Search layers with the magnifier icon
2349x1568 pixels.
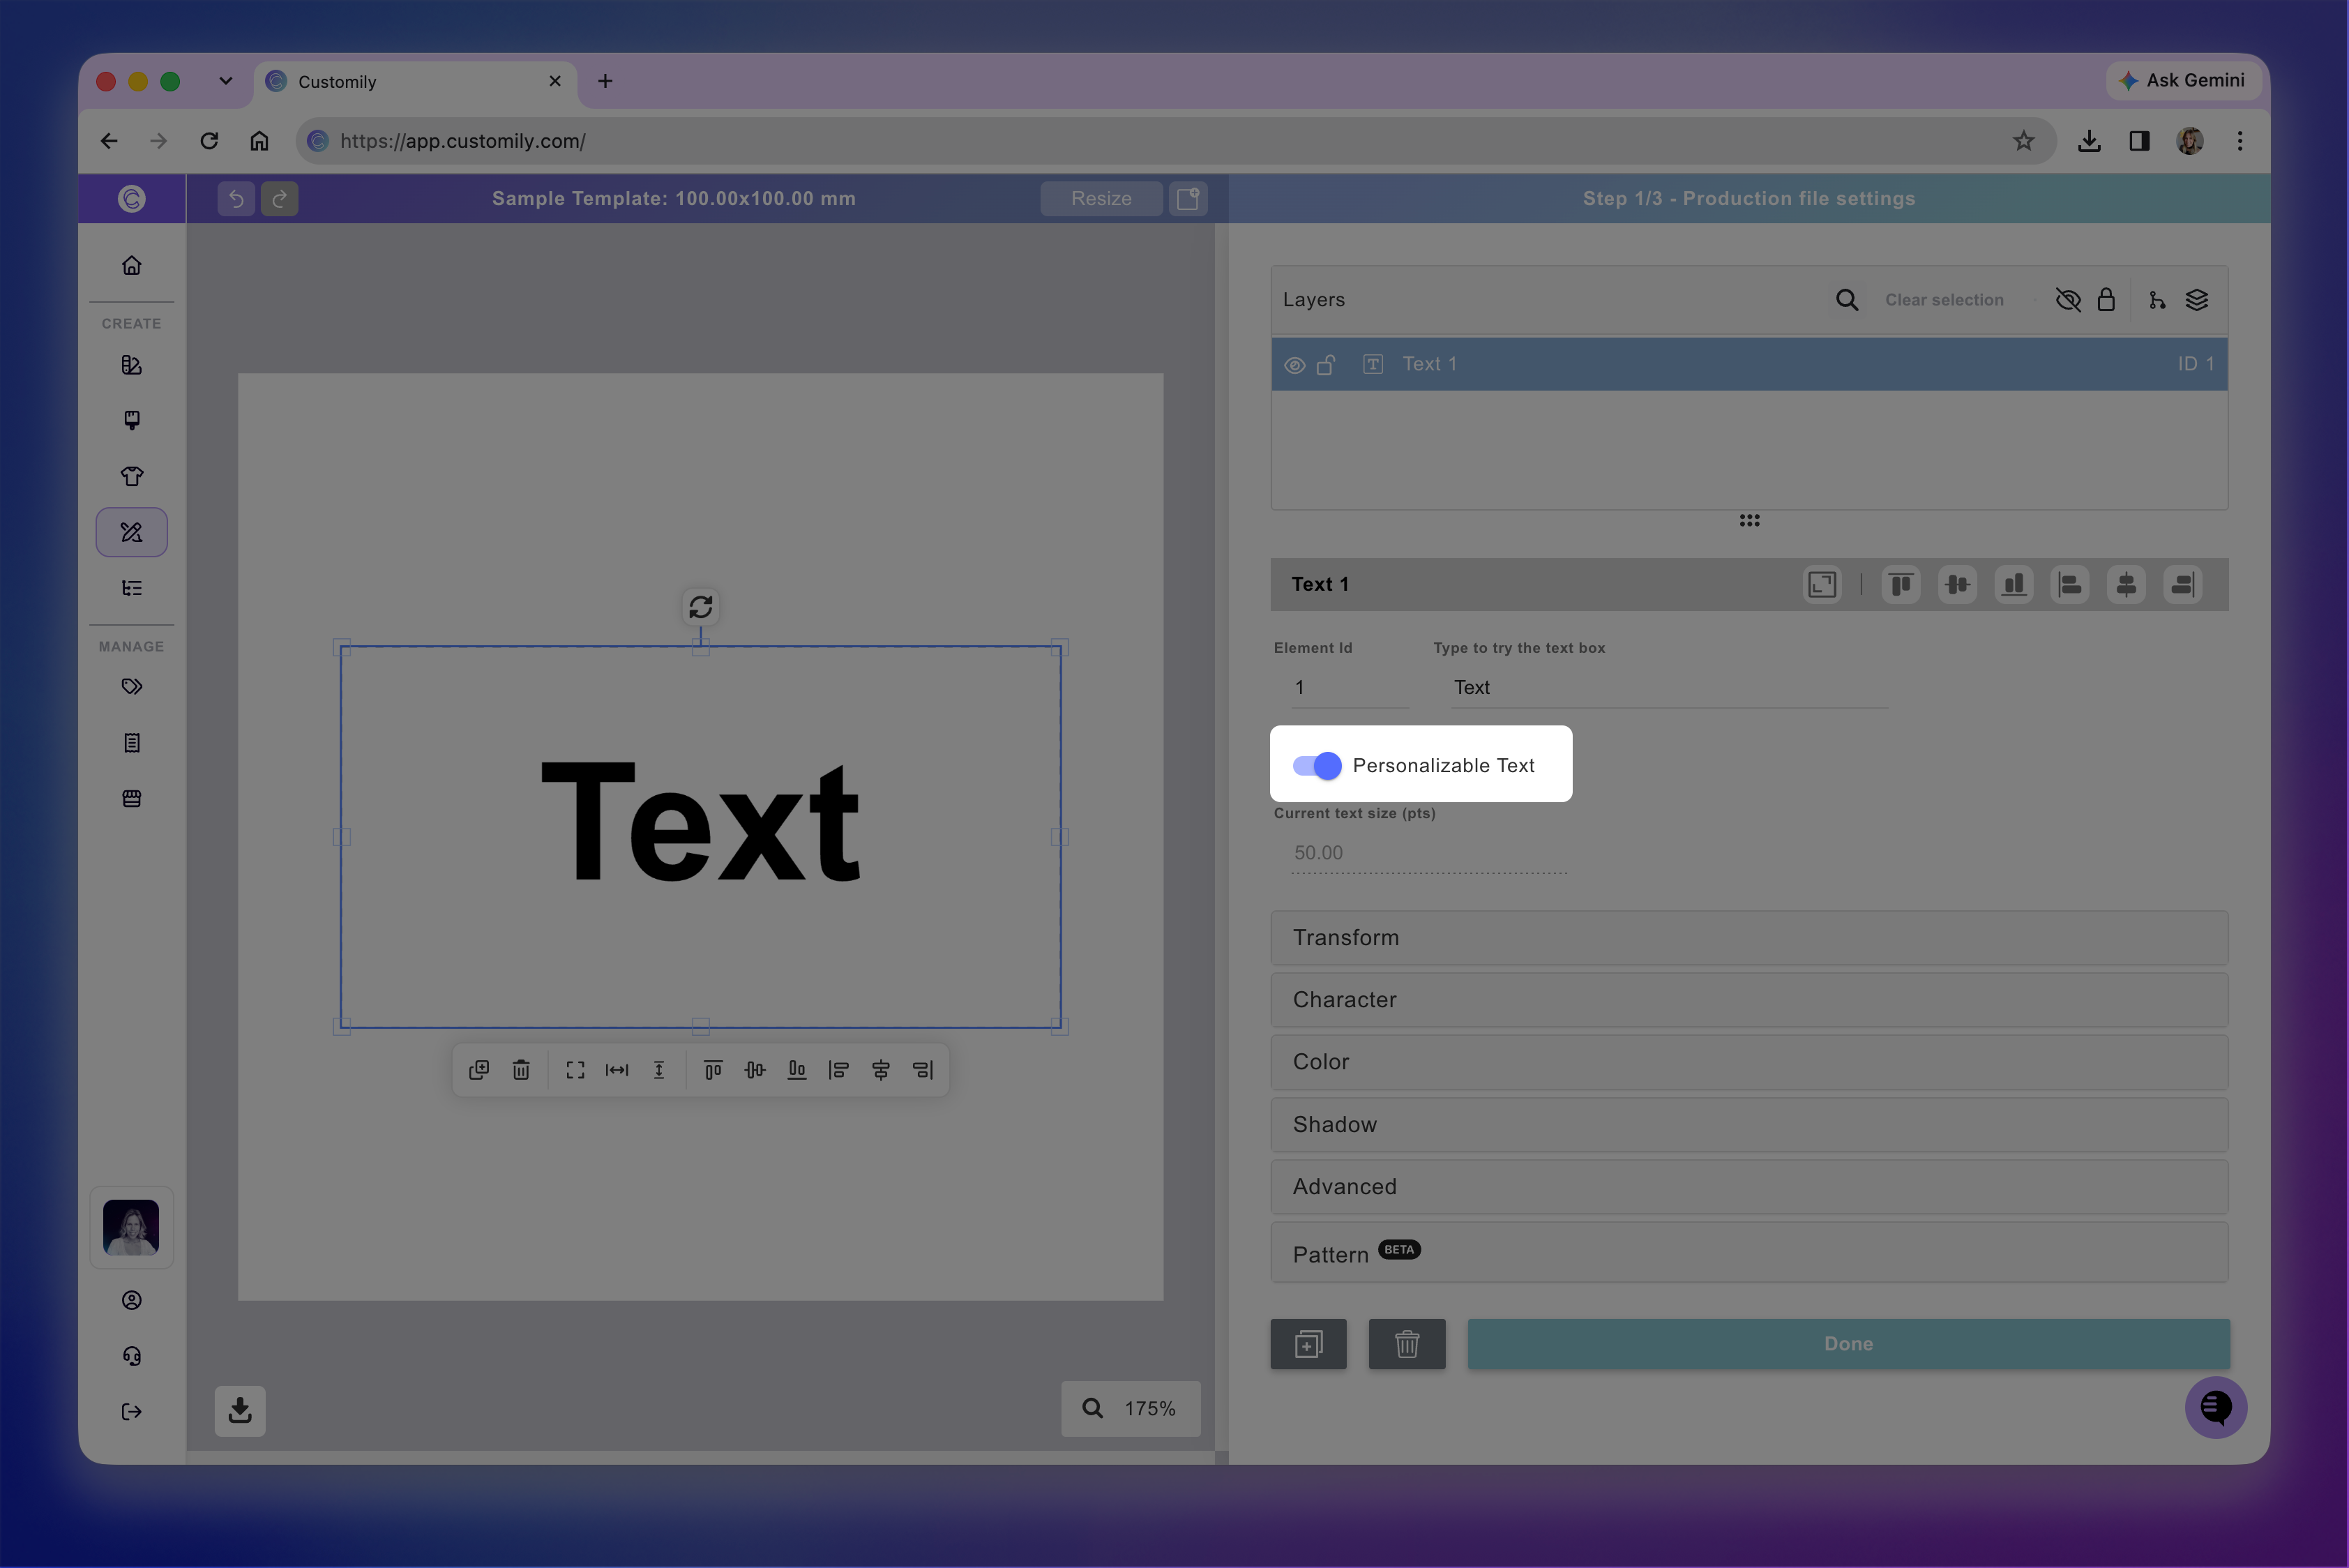(x=1846, y=300)
